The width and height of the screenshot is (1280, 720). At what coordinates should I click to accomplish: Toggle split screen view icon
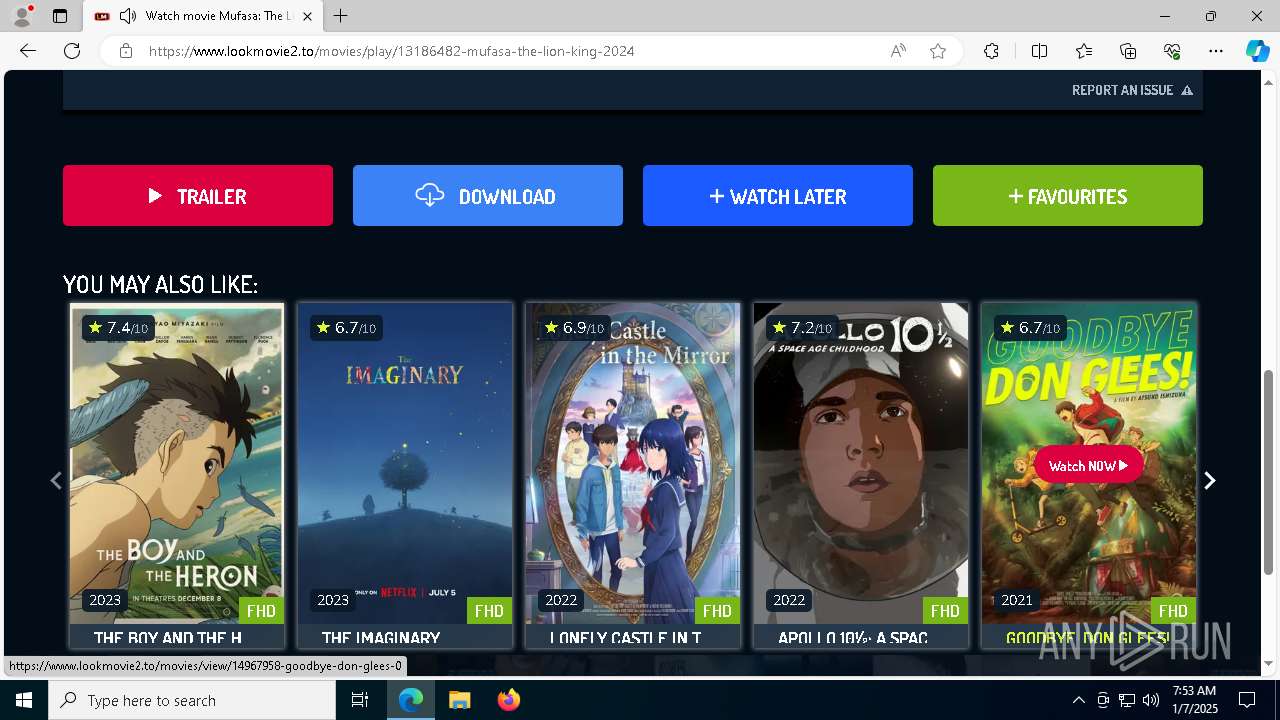(x=1039, y=51)
